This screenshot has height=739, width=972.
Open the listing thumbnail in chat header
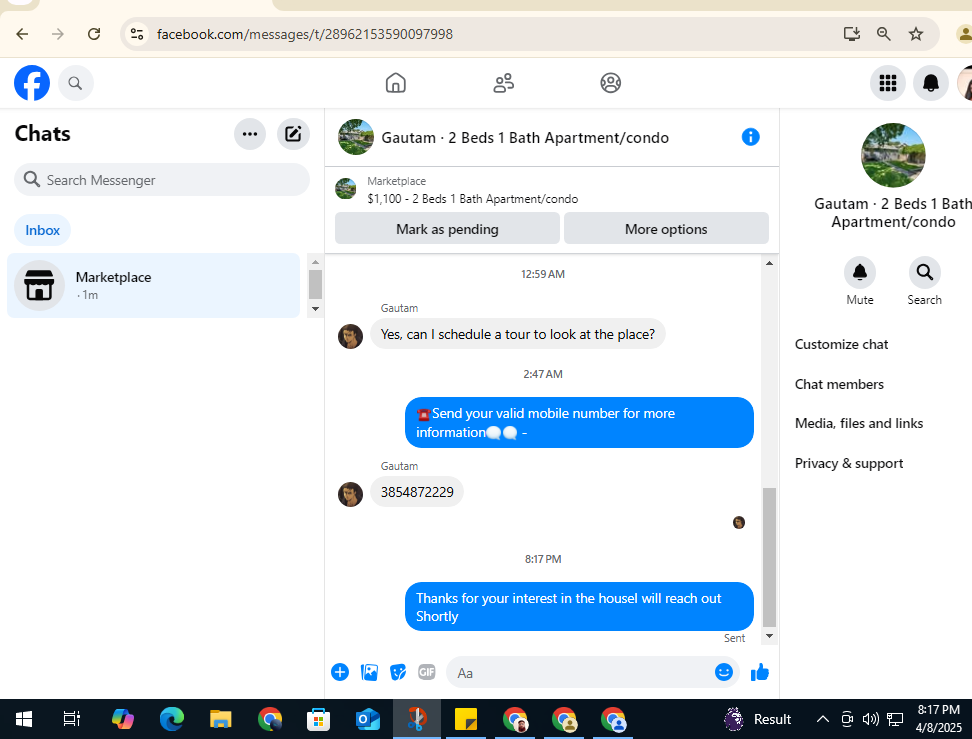tap(356, 137)
